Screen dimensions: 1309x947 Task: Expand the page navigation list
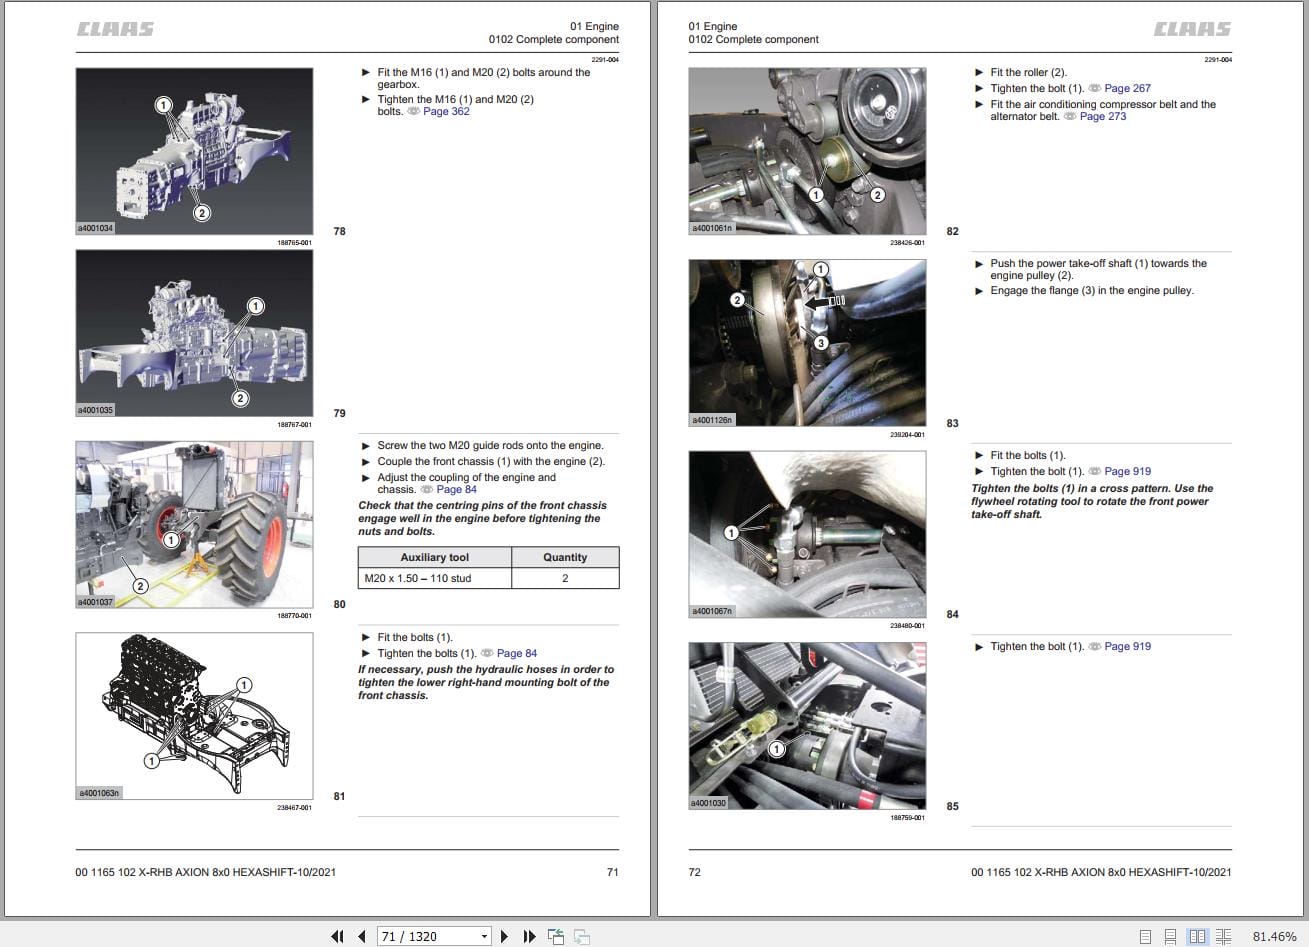pyautogui.click(x=483, y=936)
